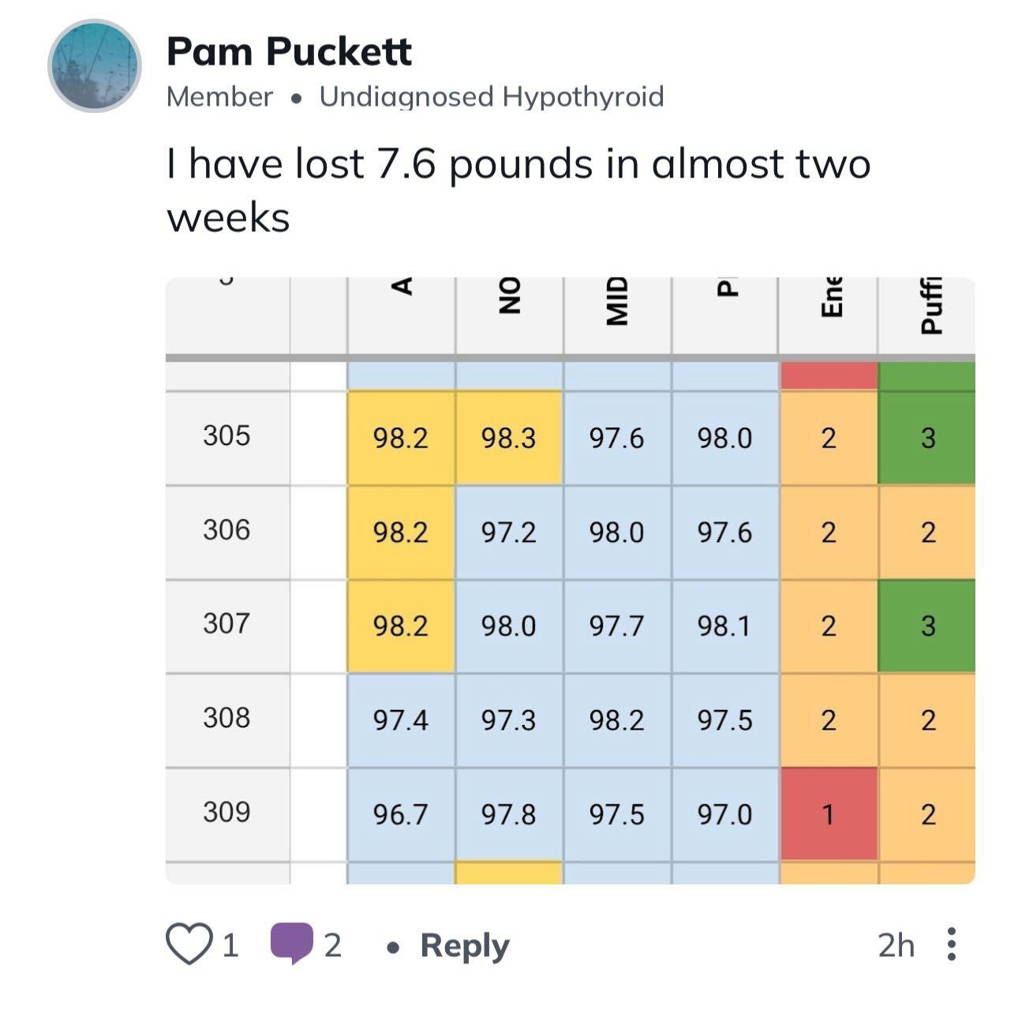Click the Undiagnosed Hypothyroid tag
Screen dimensions: 1018x1024
pyautogui.click(x=491, y=97)
